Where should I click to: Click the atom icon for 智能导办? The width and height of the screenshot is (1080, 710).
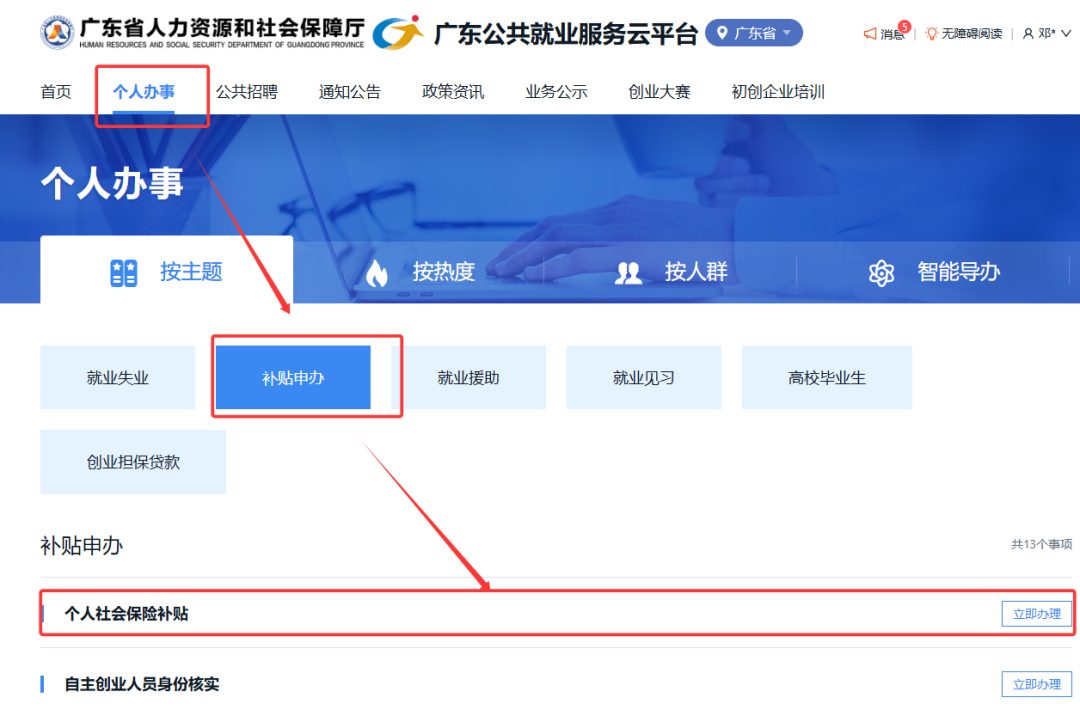point(881,272)
